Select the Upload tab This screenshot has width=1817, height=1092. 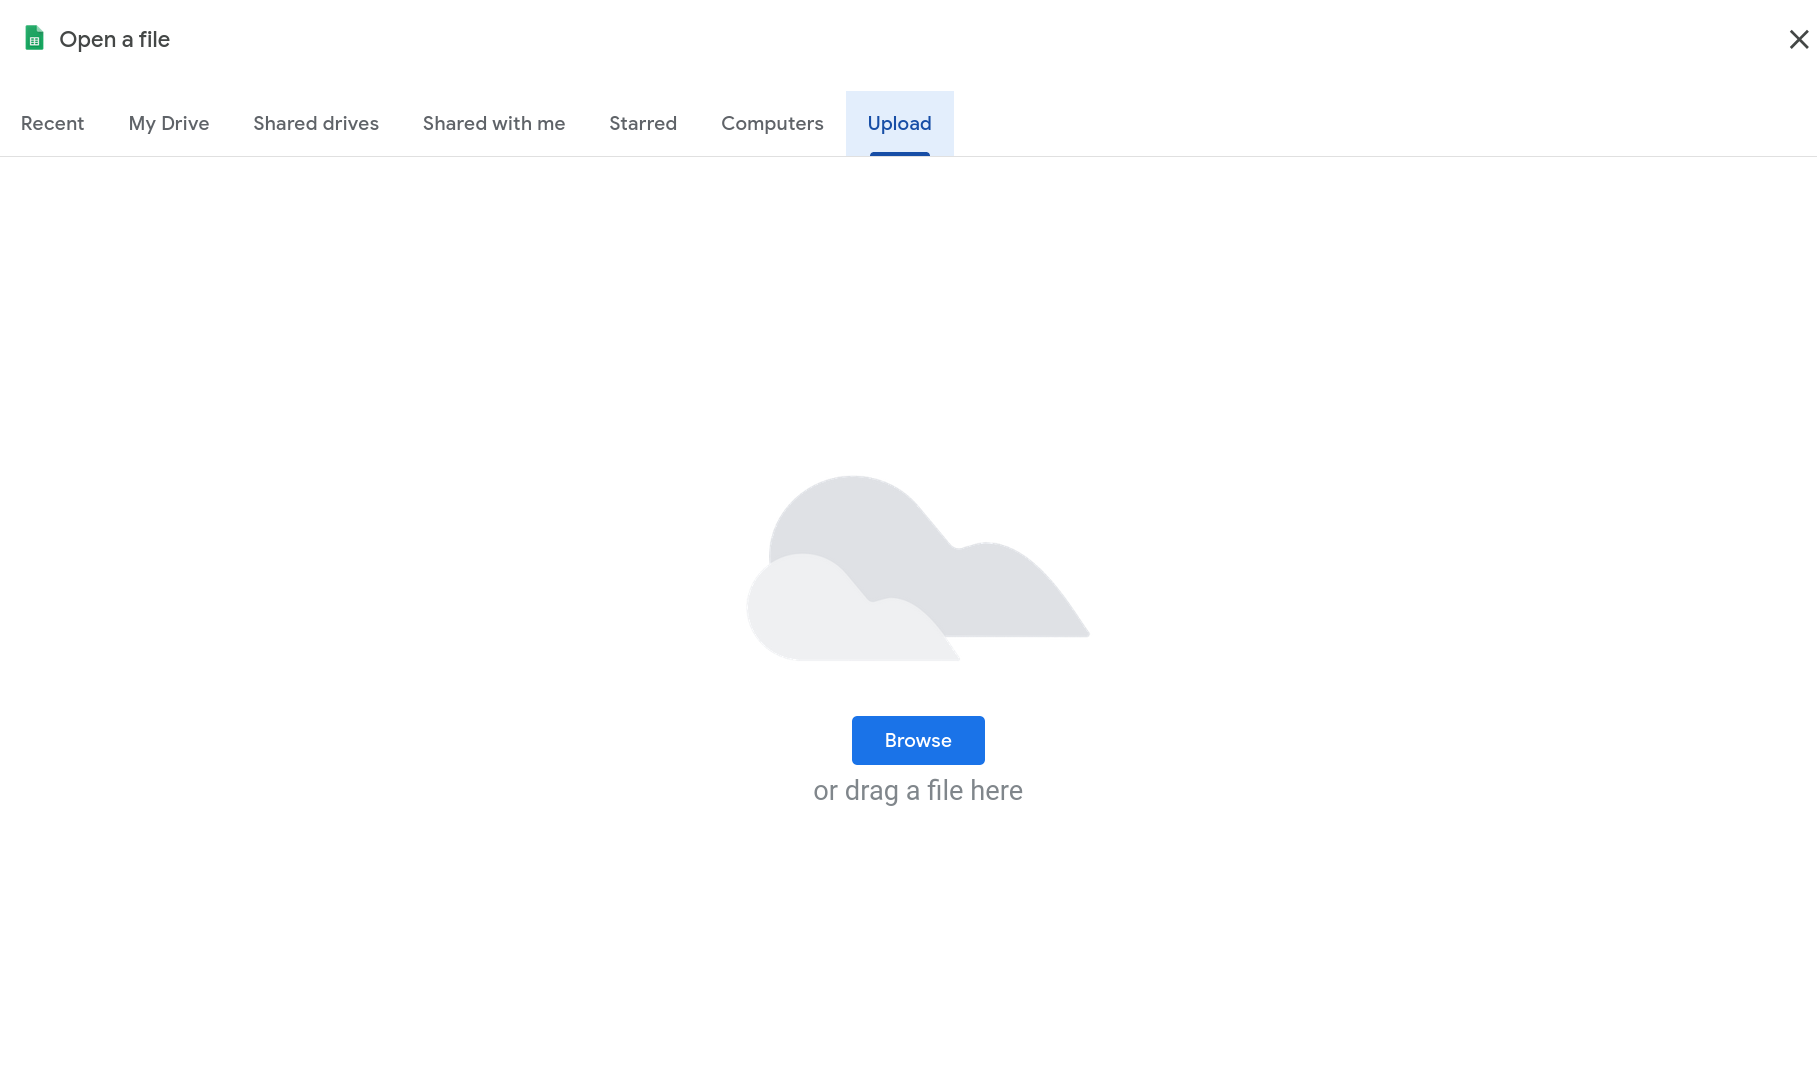[899, 123]
